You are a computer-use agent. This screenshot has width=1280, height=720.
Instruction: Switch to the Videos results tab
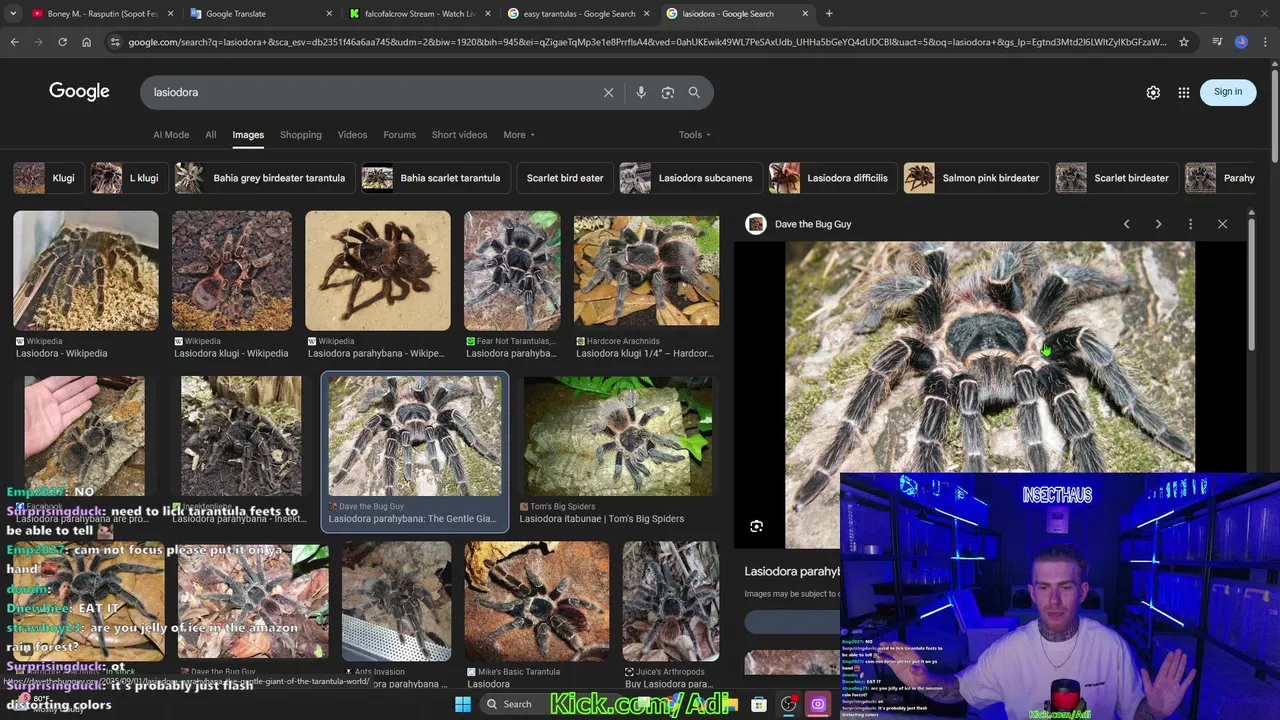coord(352,135)
